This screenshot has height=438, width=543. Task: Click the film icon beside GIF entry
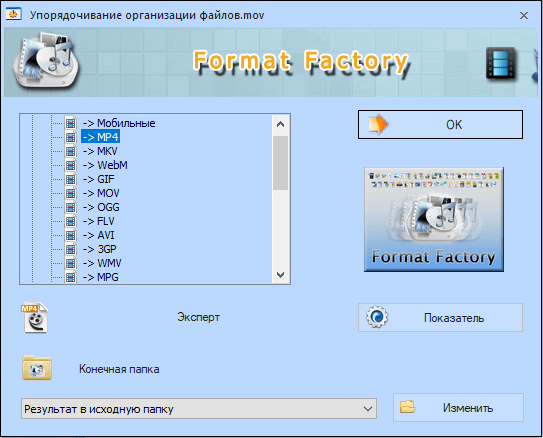(70, 179)
